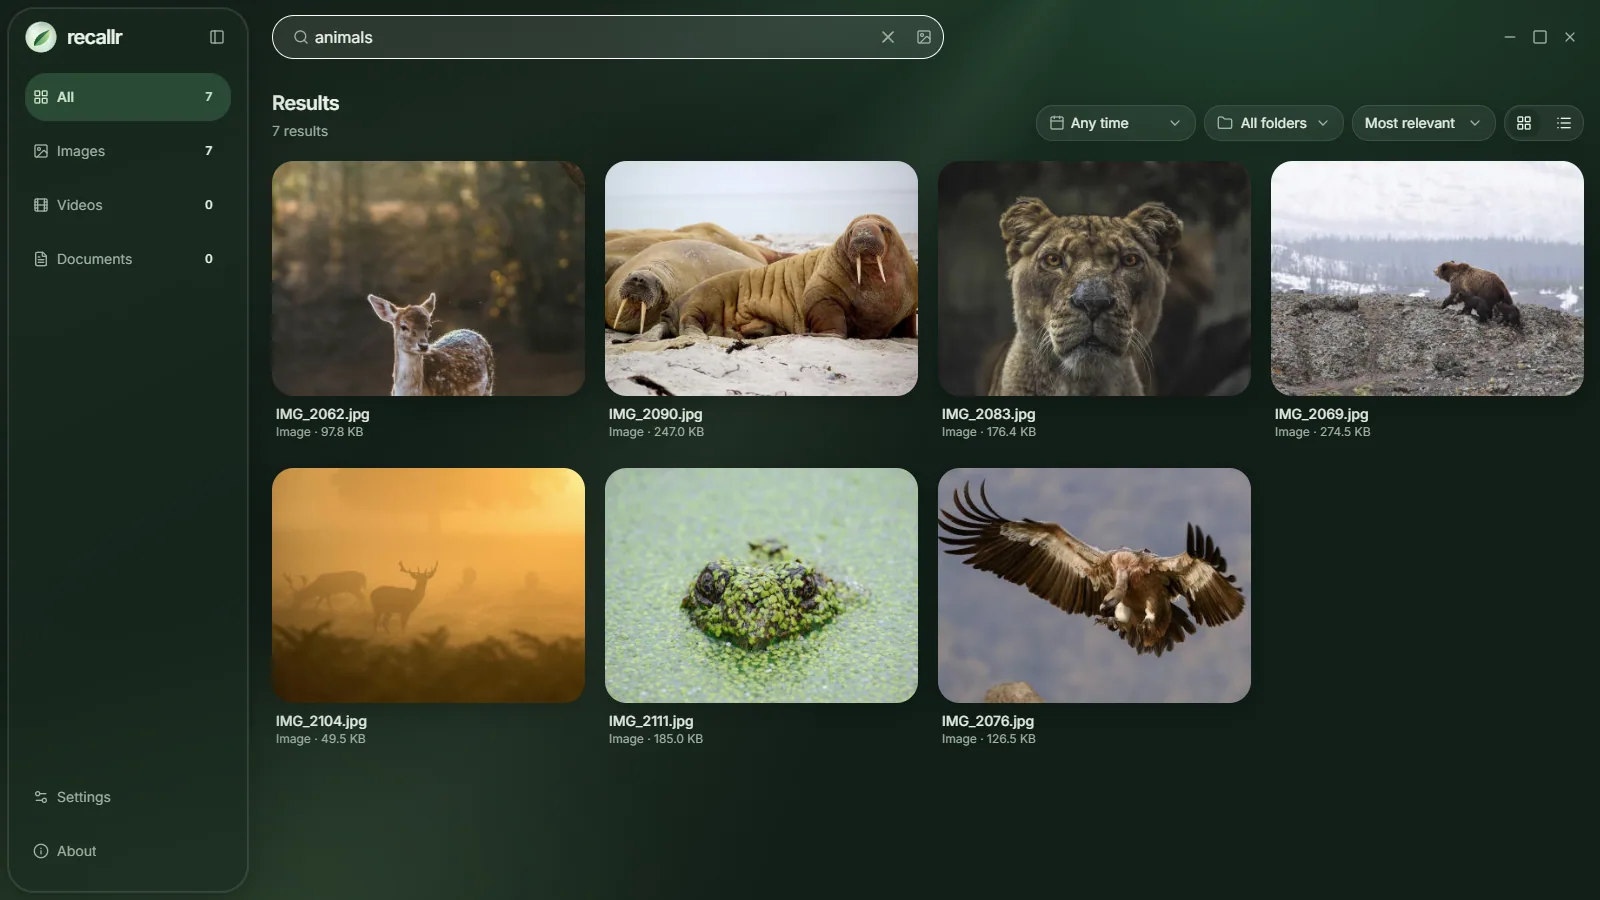
Task: Open the All folders filter dropdown
Action: (x=1274, y=123)
